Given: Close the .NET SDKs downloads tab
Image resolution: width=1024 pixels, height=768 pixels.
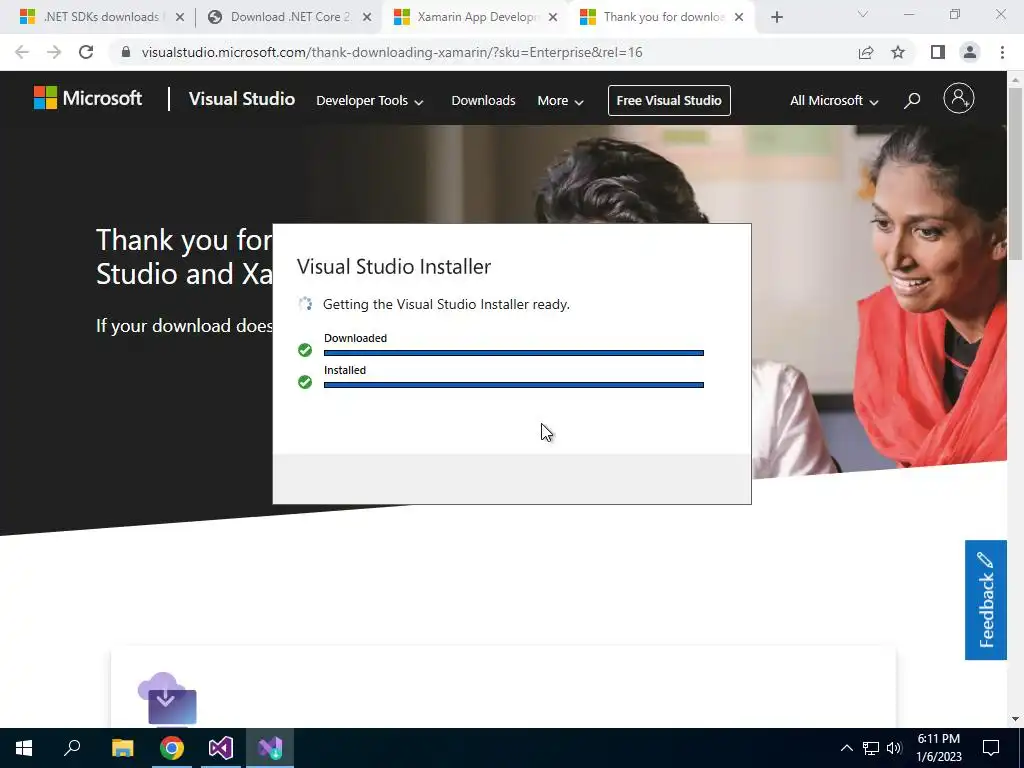Looking at the screenshot, I should coord(180,17).
